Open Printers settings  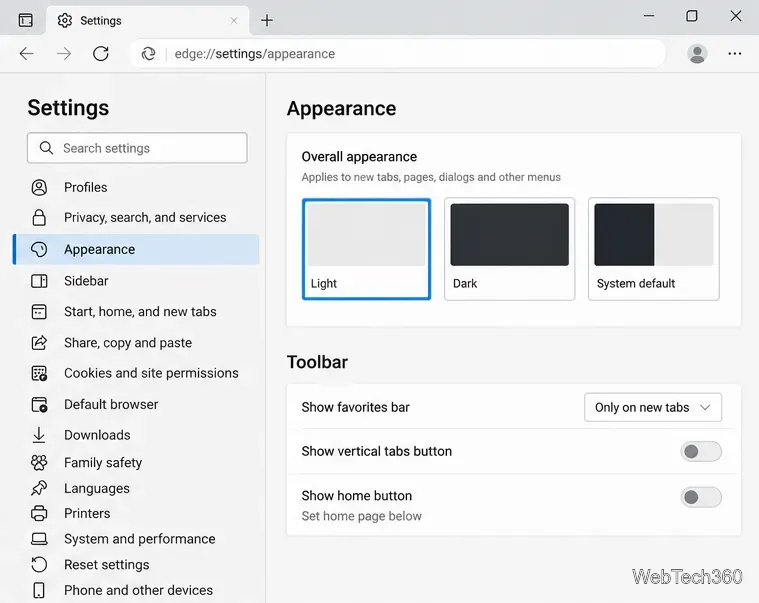coord(136,513)
